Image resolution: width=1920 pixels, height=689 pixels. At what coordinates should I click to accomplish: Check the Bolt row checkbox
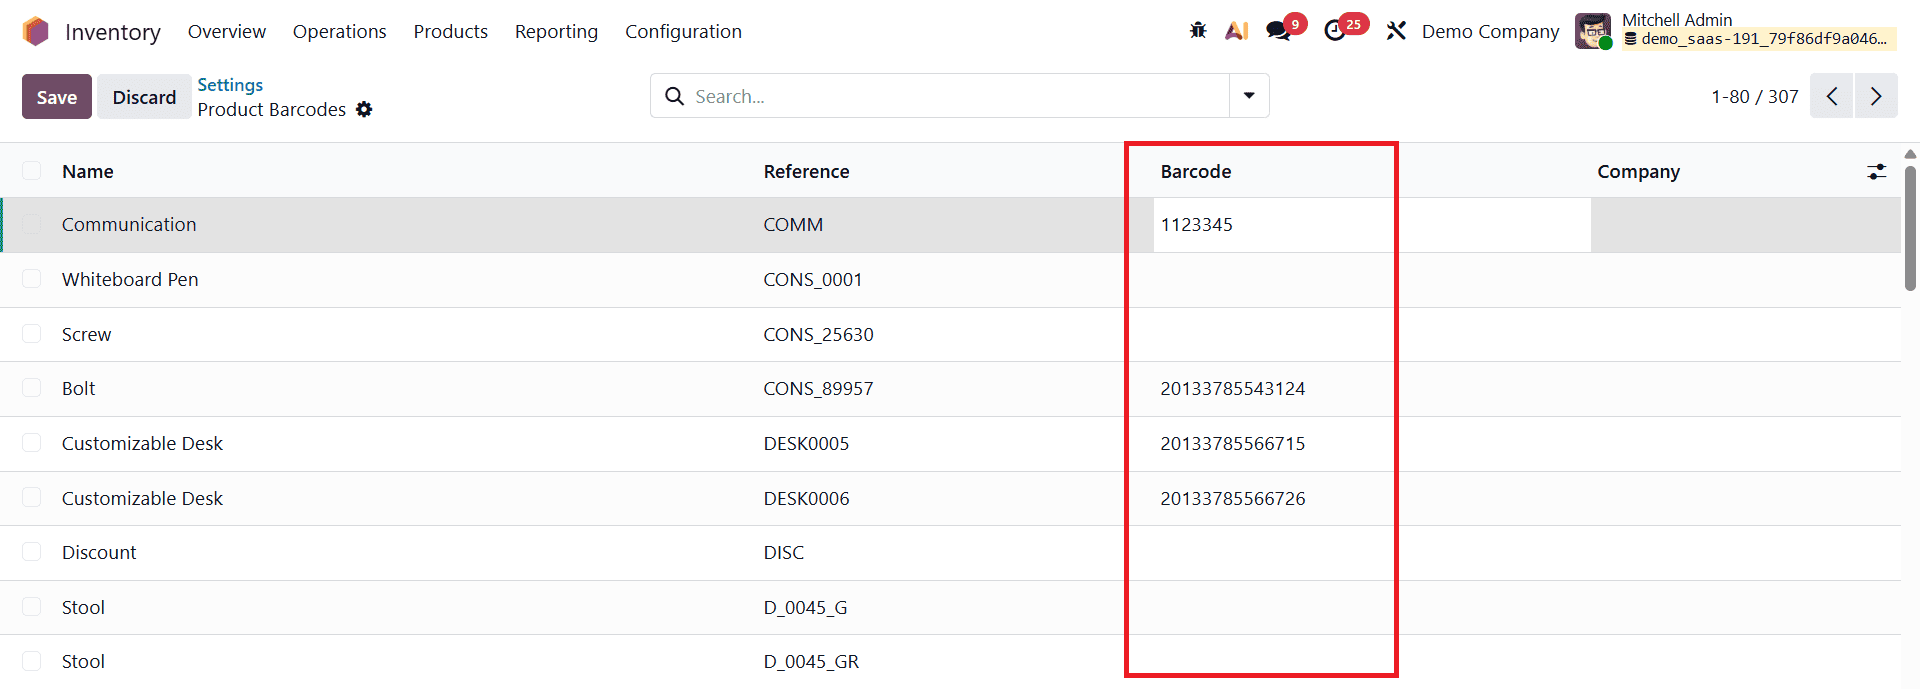click(x=32, y=388)
